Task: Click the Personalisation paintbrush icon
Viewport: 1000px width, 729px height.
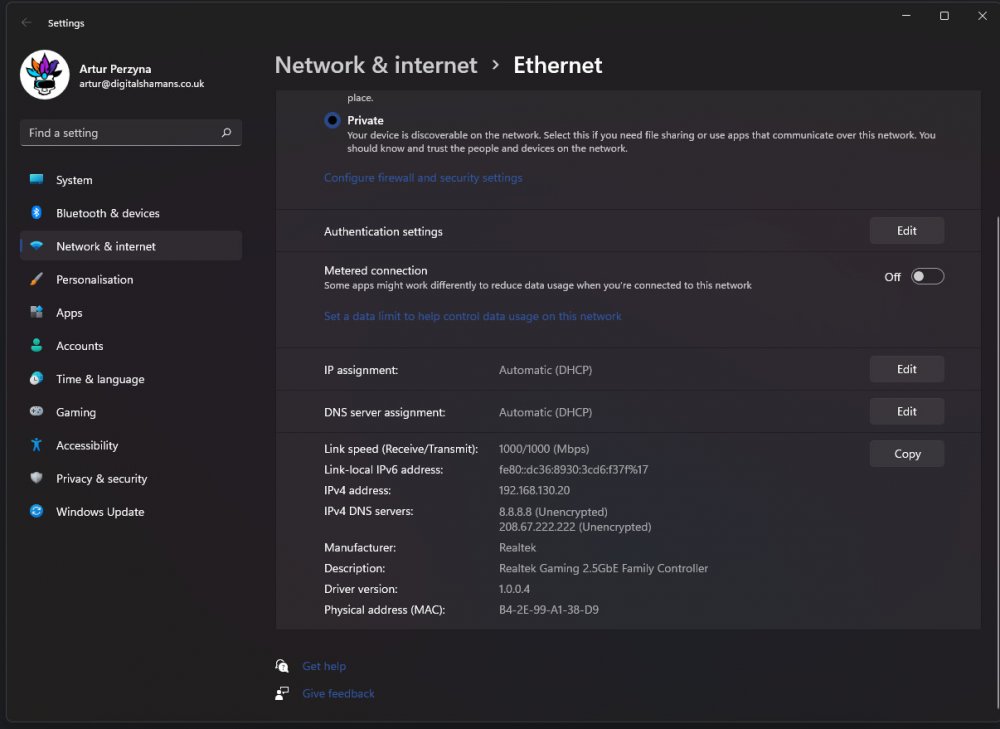Action: (36, 279)
